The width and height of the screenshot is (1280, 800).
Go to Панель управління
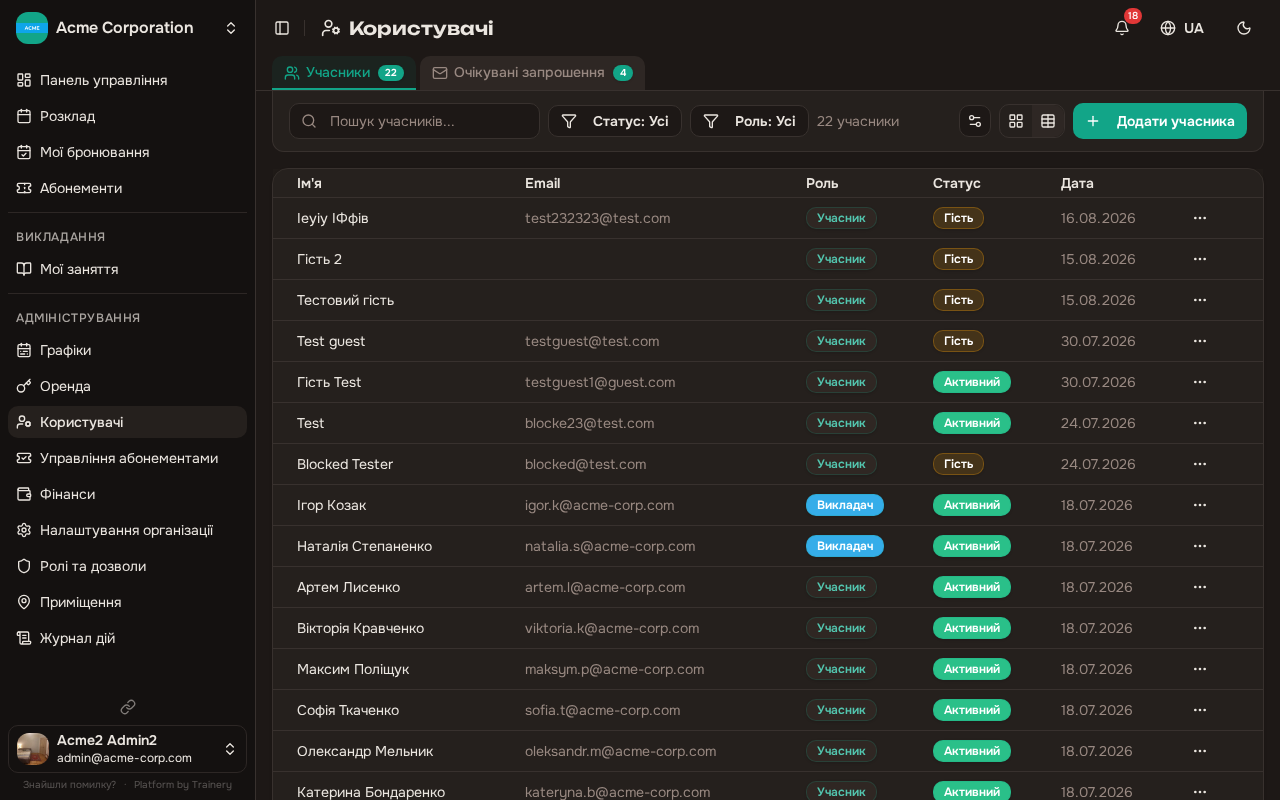128,80
